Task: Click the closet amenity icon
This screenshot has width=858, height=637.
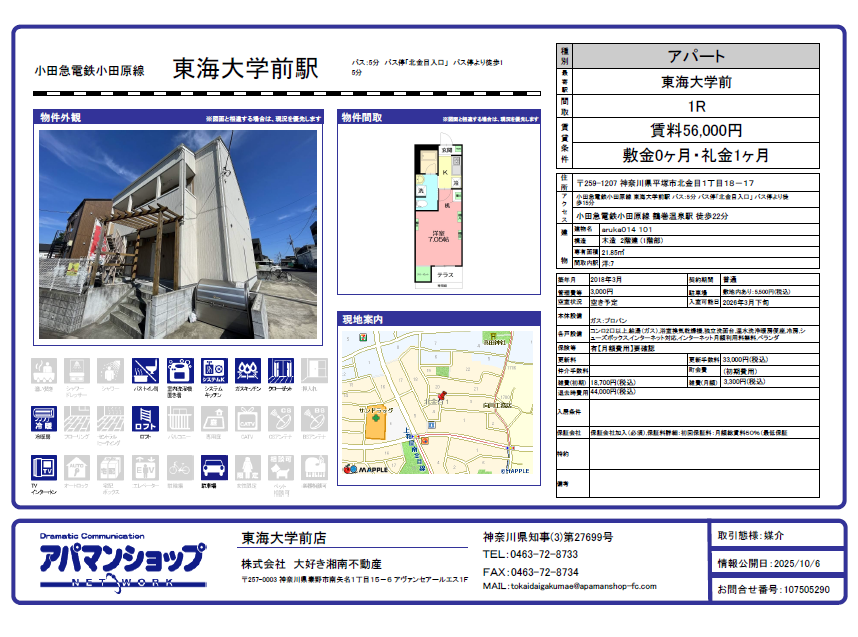Action: [x=281, y=372]
